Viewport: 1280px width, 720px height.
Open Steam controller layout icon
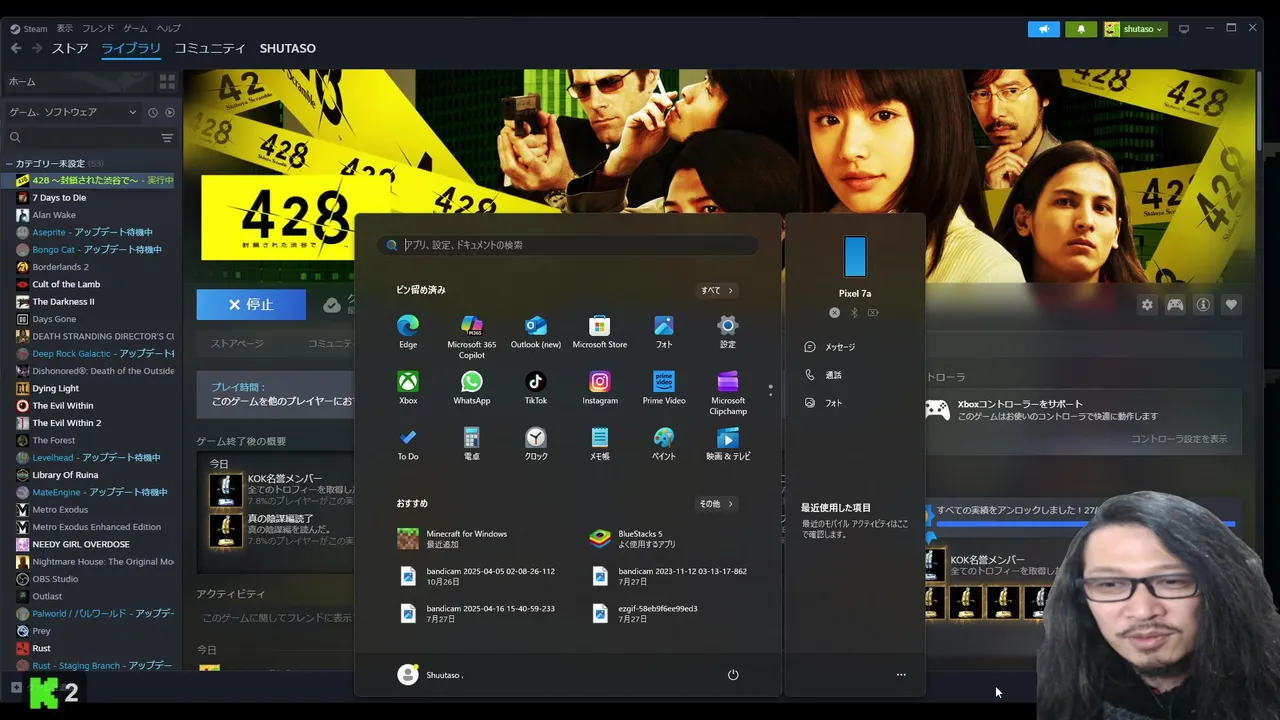pos(1175,305)
